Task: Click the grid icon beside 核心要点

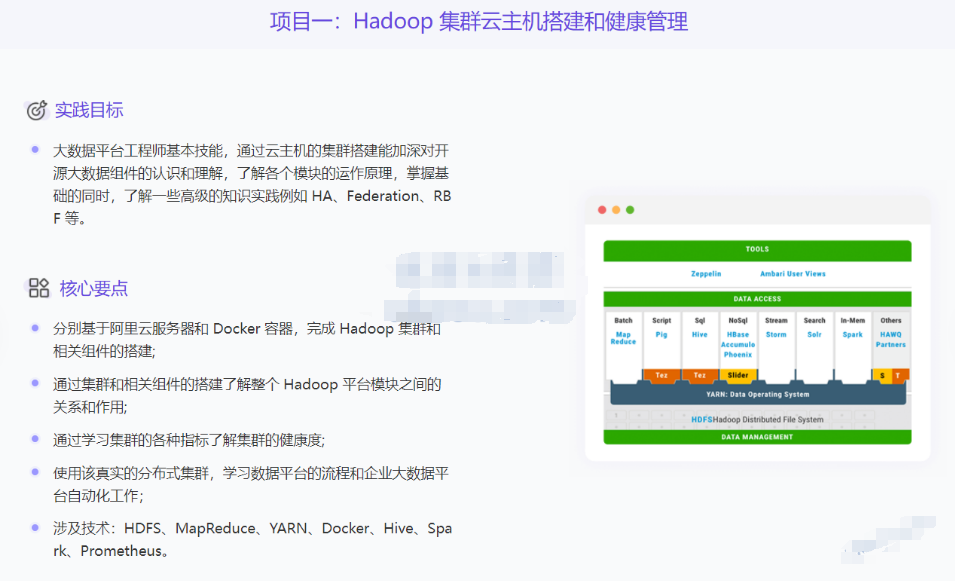Action: pos(39,289)
